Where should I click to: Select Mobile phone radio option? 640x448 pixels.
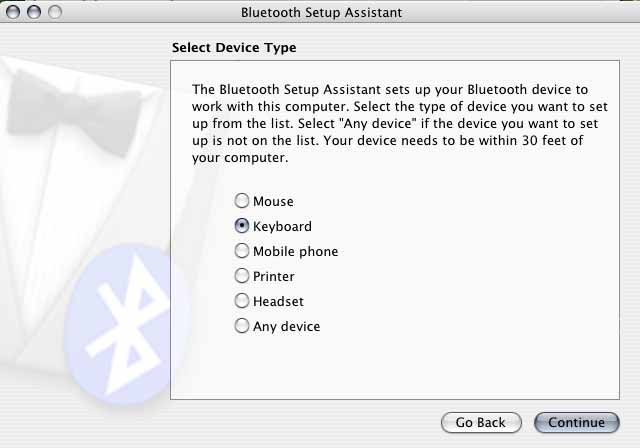[x=242, y=251]
